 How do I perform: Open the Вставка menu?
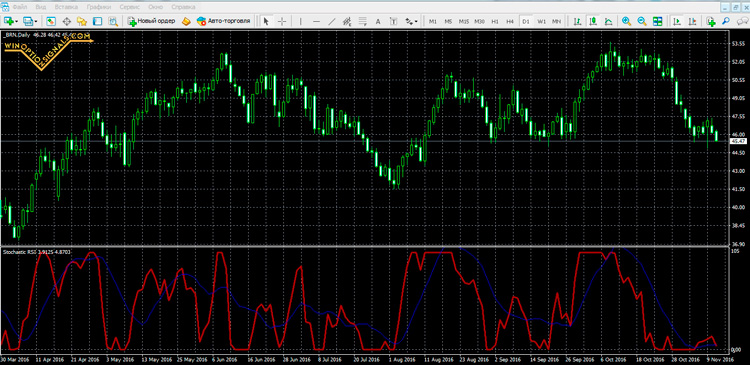pyautogui.click(x=66, y=7)
